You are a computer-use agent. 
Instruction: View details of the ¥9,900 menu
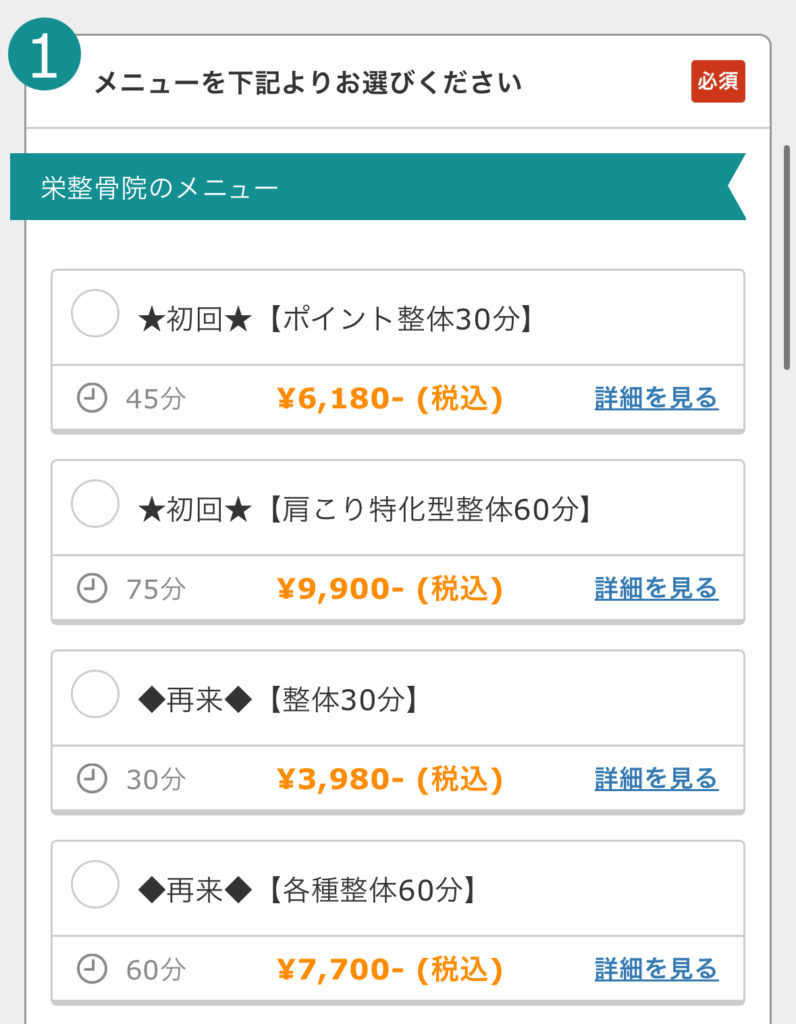[x=656, y=588]
